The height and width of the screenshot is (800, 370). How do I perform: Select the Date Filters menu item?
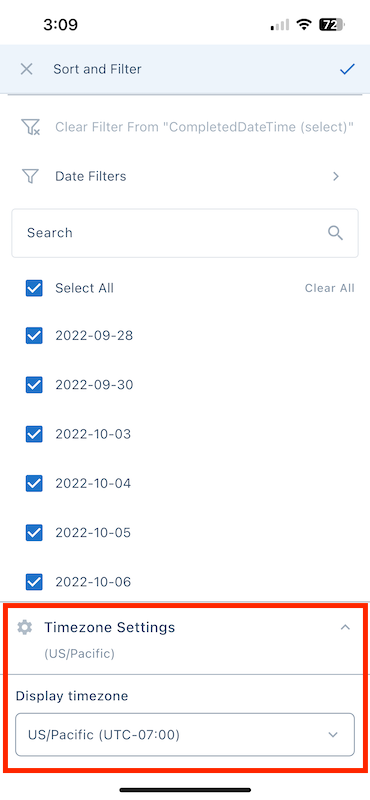(185, 177)
